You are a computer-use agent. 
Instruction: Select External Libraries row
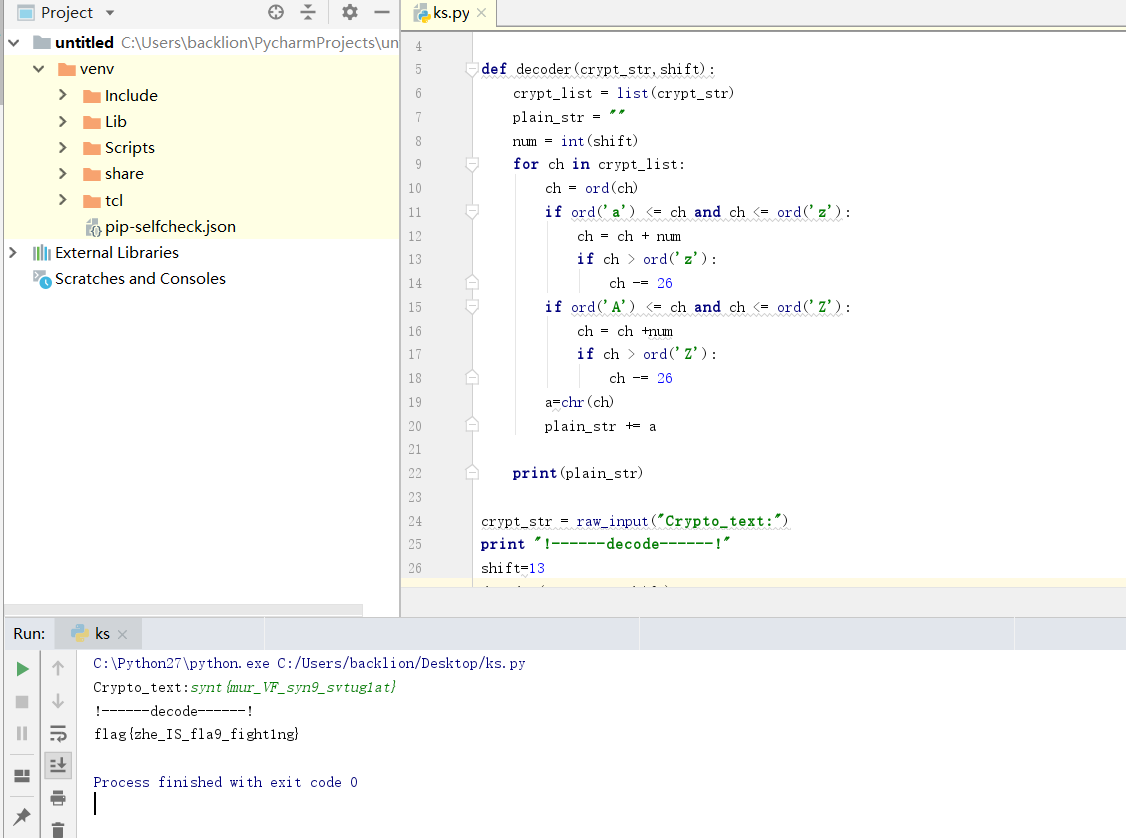(201, 253)
